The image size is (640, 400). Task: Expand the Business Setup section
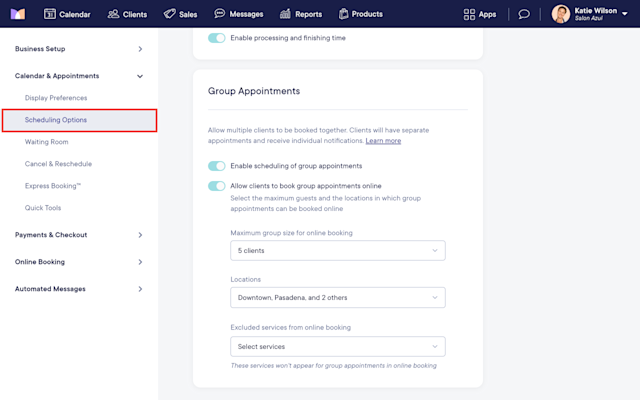(x=79, y=49)
